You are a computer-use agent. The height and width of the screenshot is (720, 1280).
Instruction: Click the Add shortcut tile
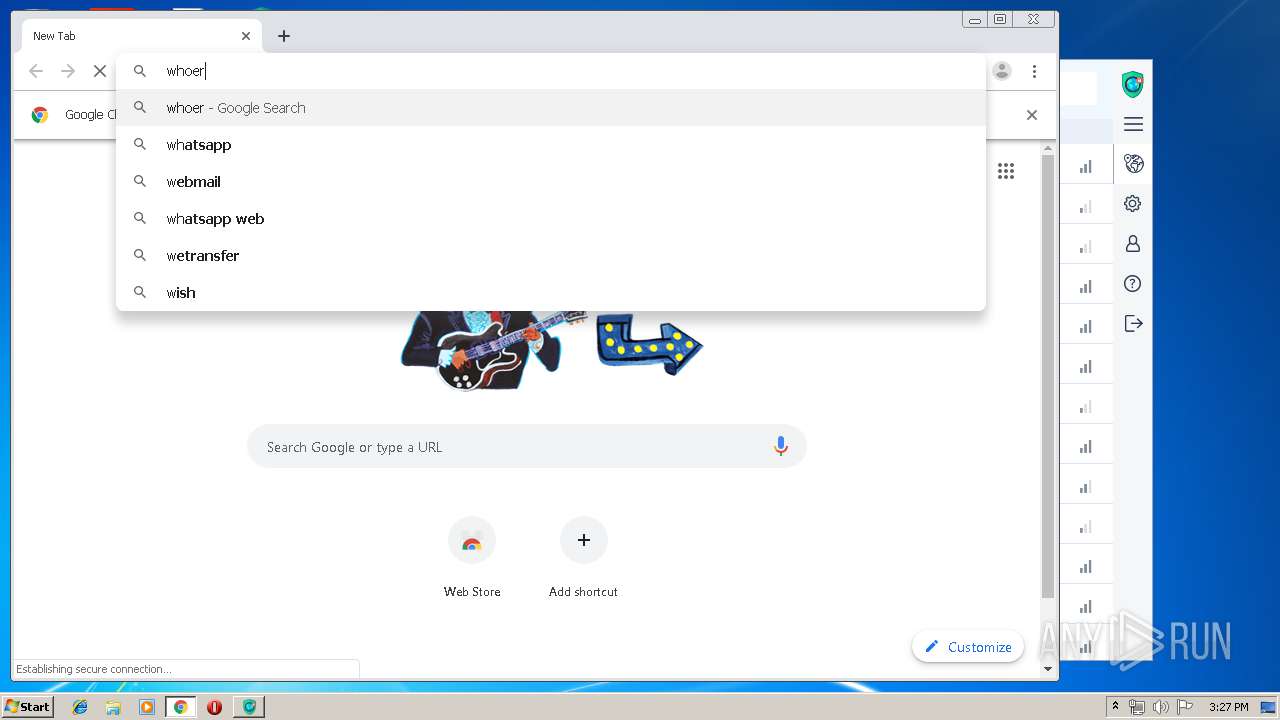pyautogui.click(x=584, y=558)
